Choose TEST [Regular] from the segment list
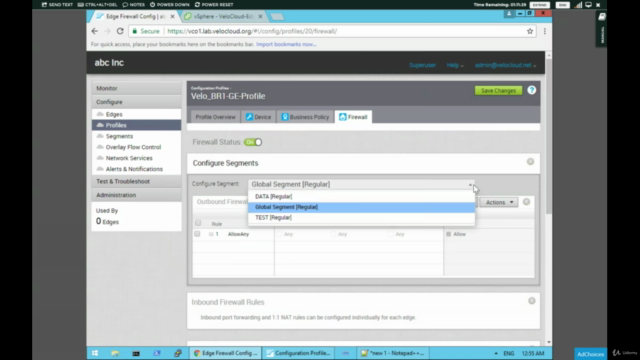The width and height of the screenshot is (640, 360). 361,218
